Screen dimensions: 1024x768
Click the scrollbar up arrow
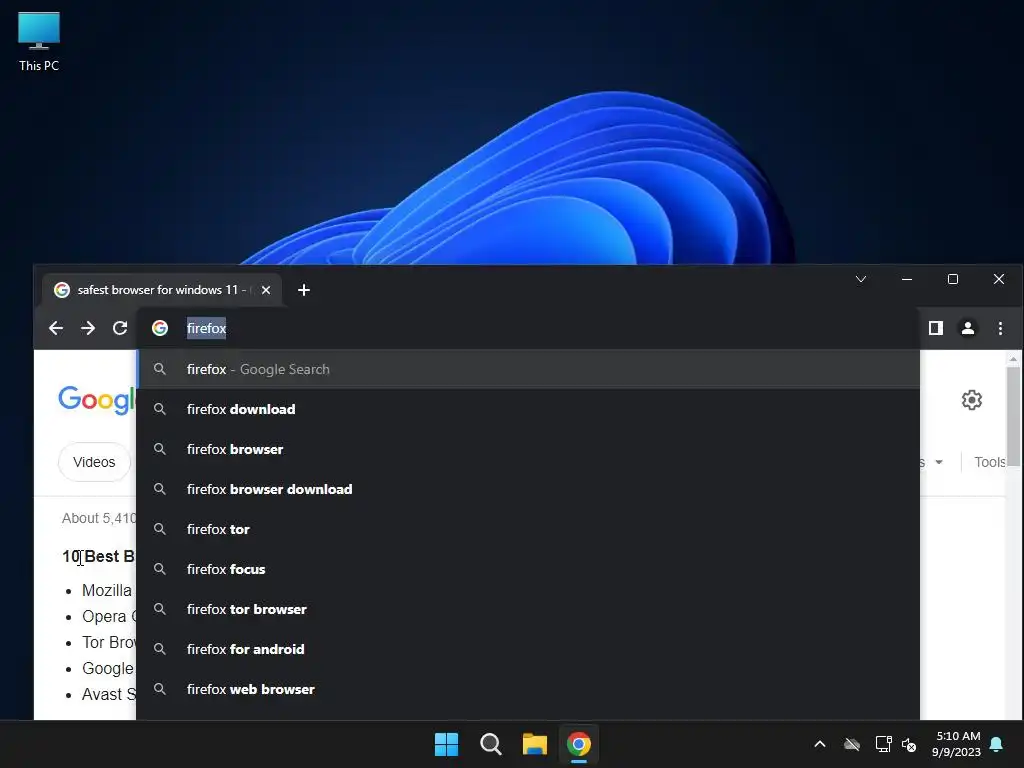(x=1013, y=359)
